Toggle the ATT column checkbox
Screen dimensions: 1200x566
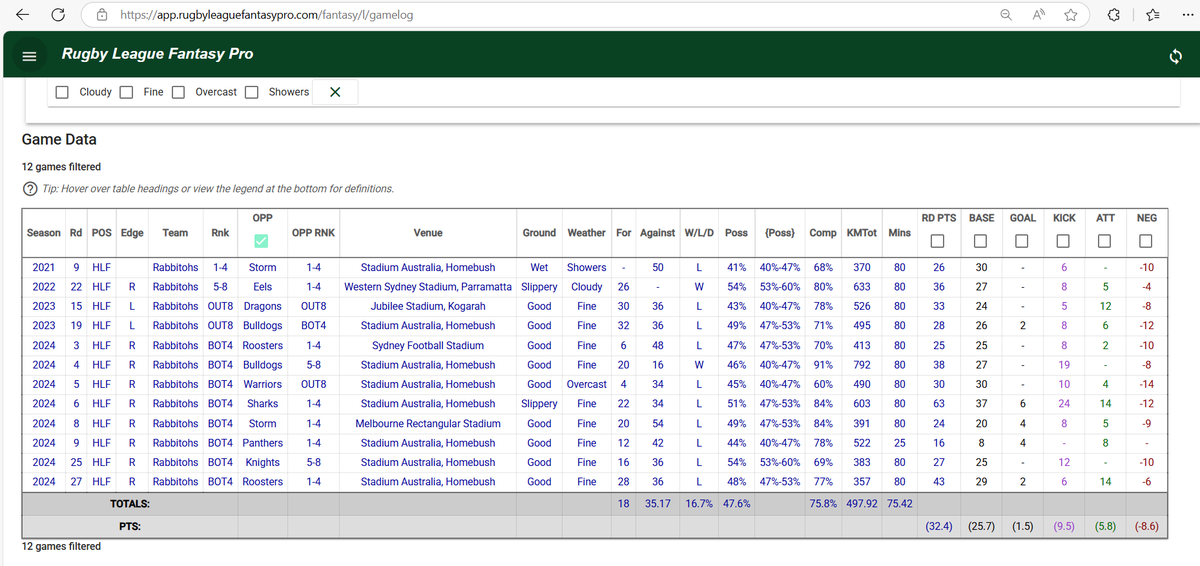point(1105,241)
